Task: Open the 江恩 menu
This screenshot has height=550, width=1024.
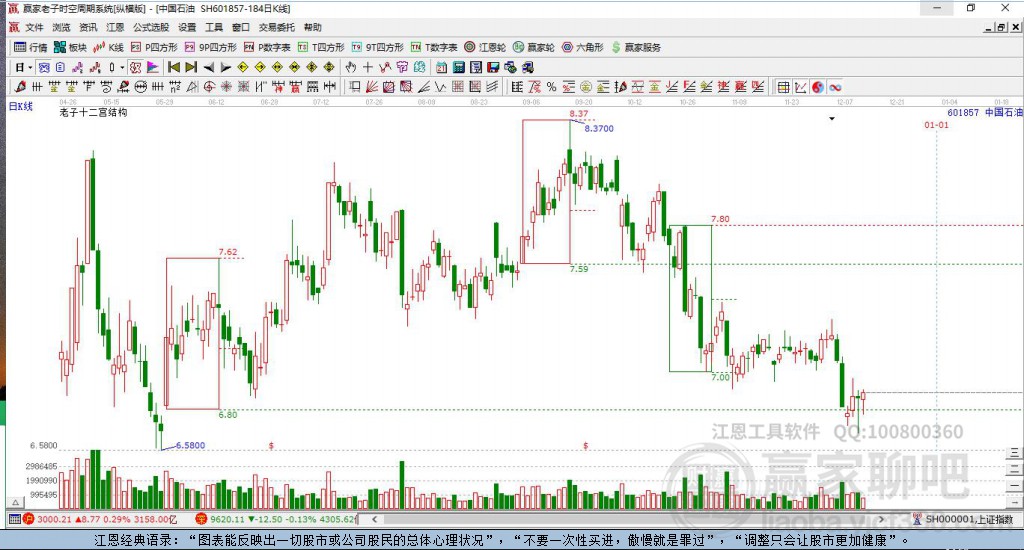Action: 115,27
